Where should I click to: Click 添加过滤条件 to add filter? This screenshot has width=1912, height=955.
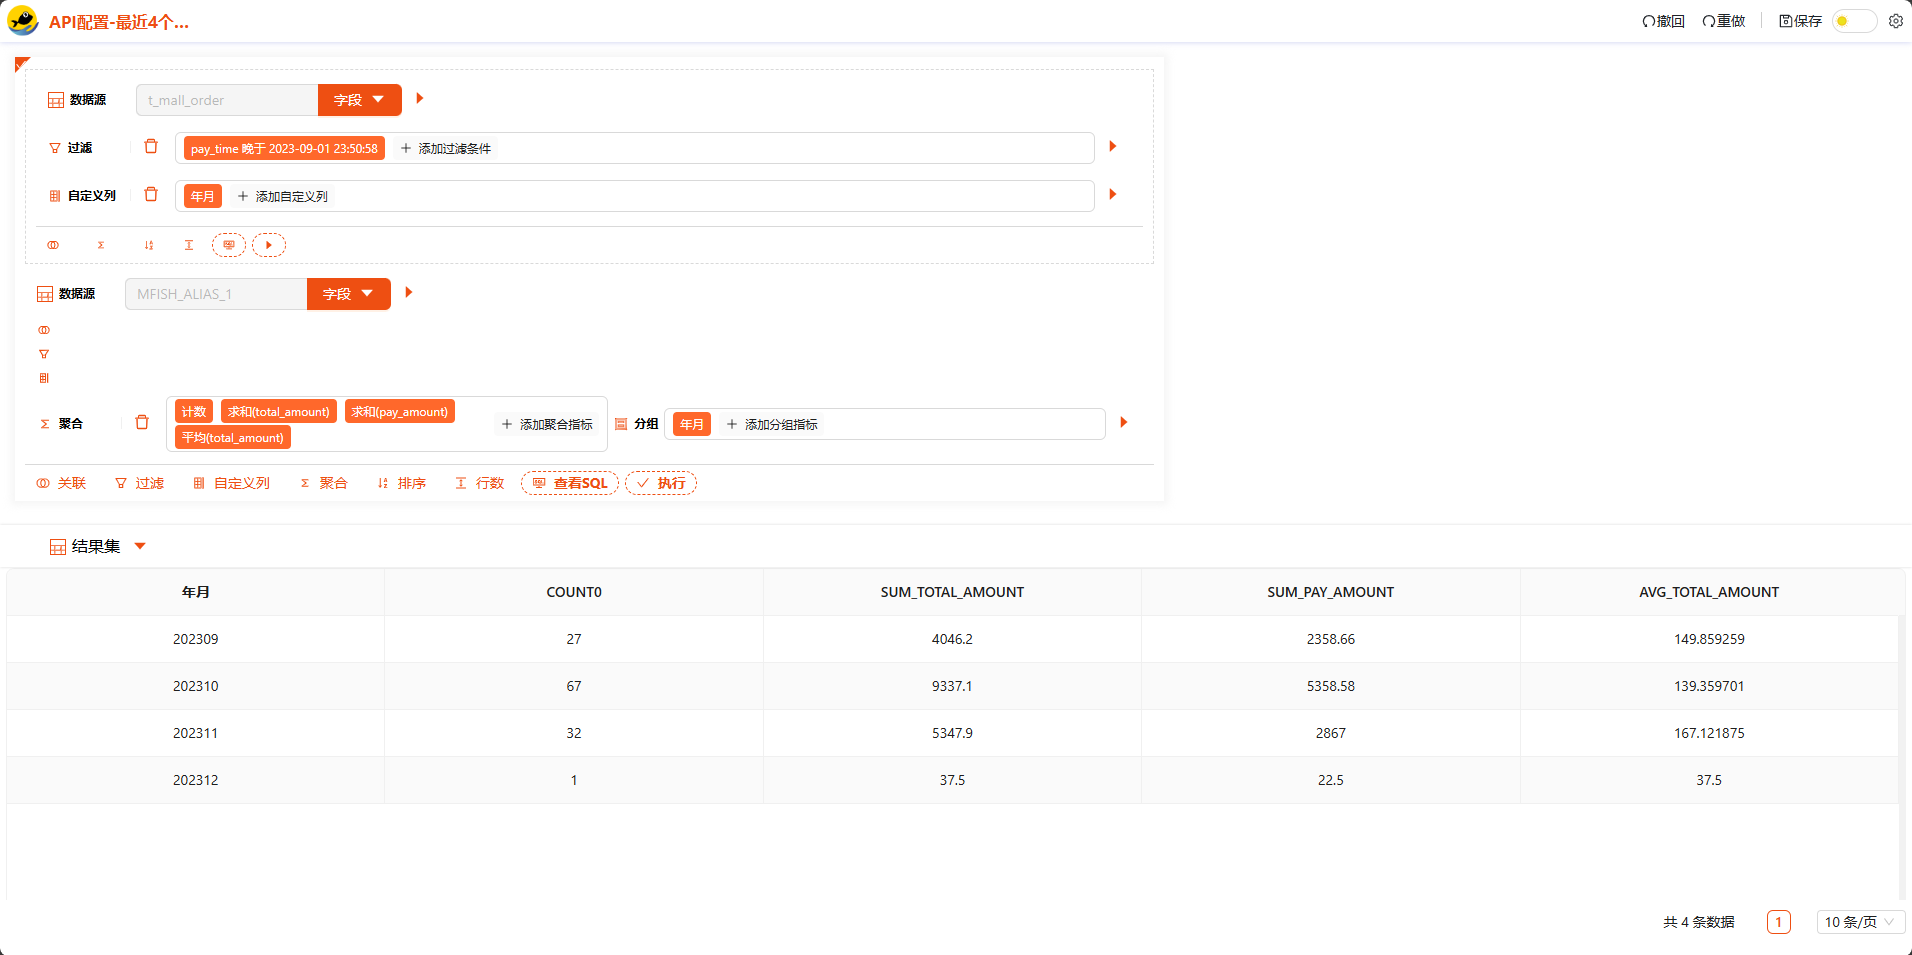(x=445, y=148)
